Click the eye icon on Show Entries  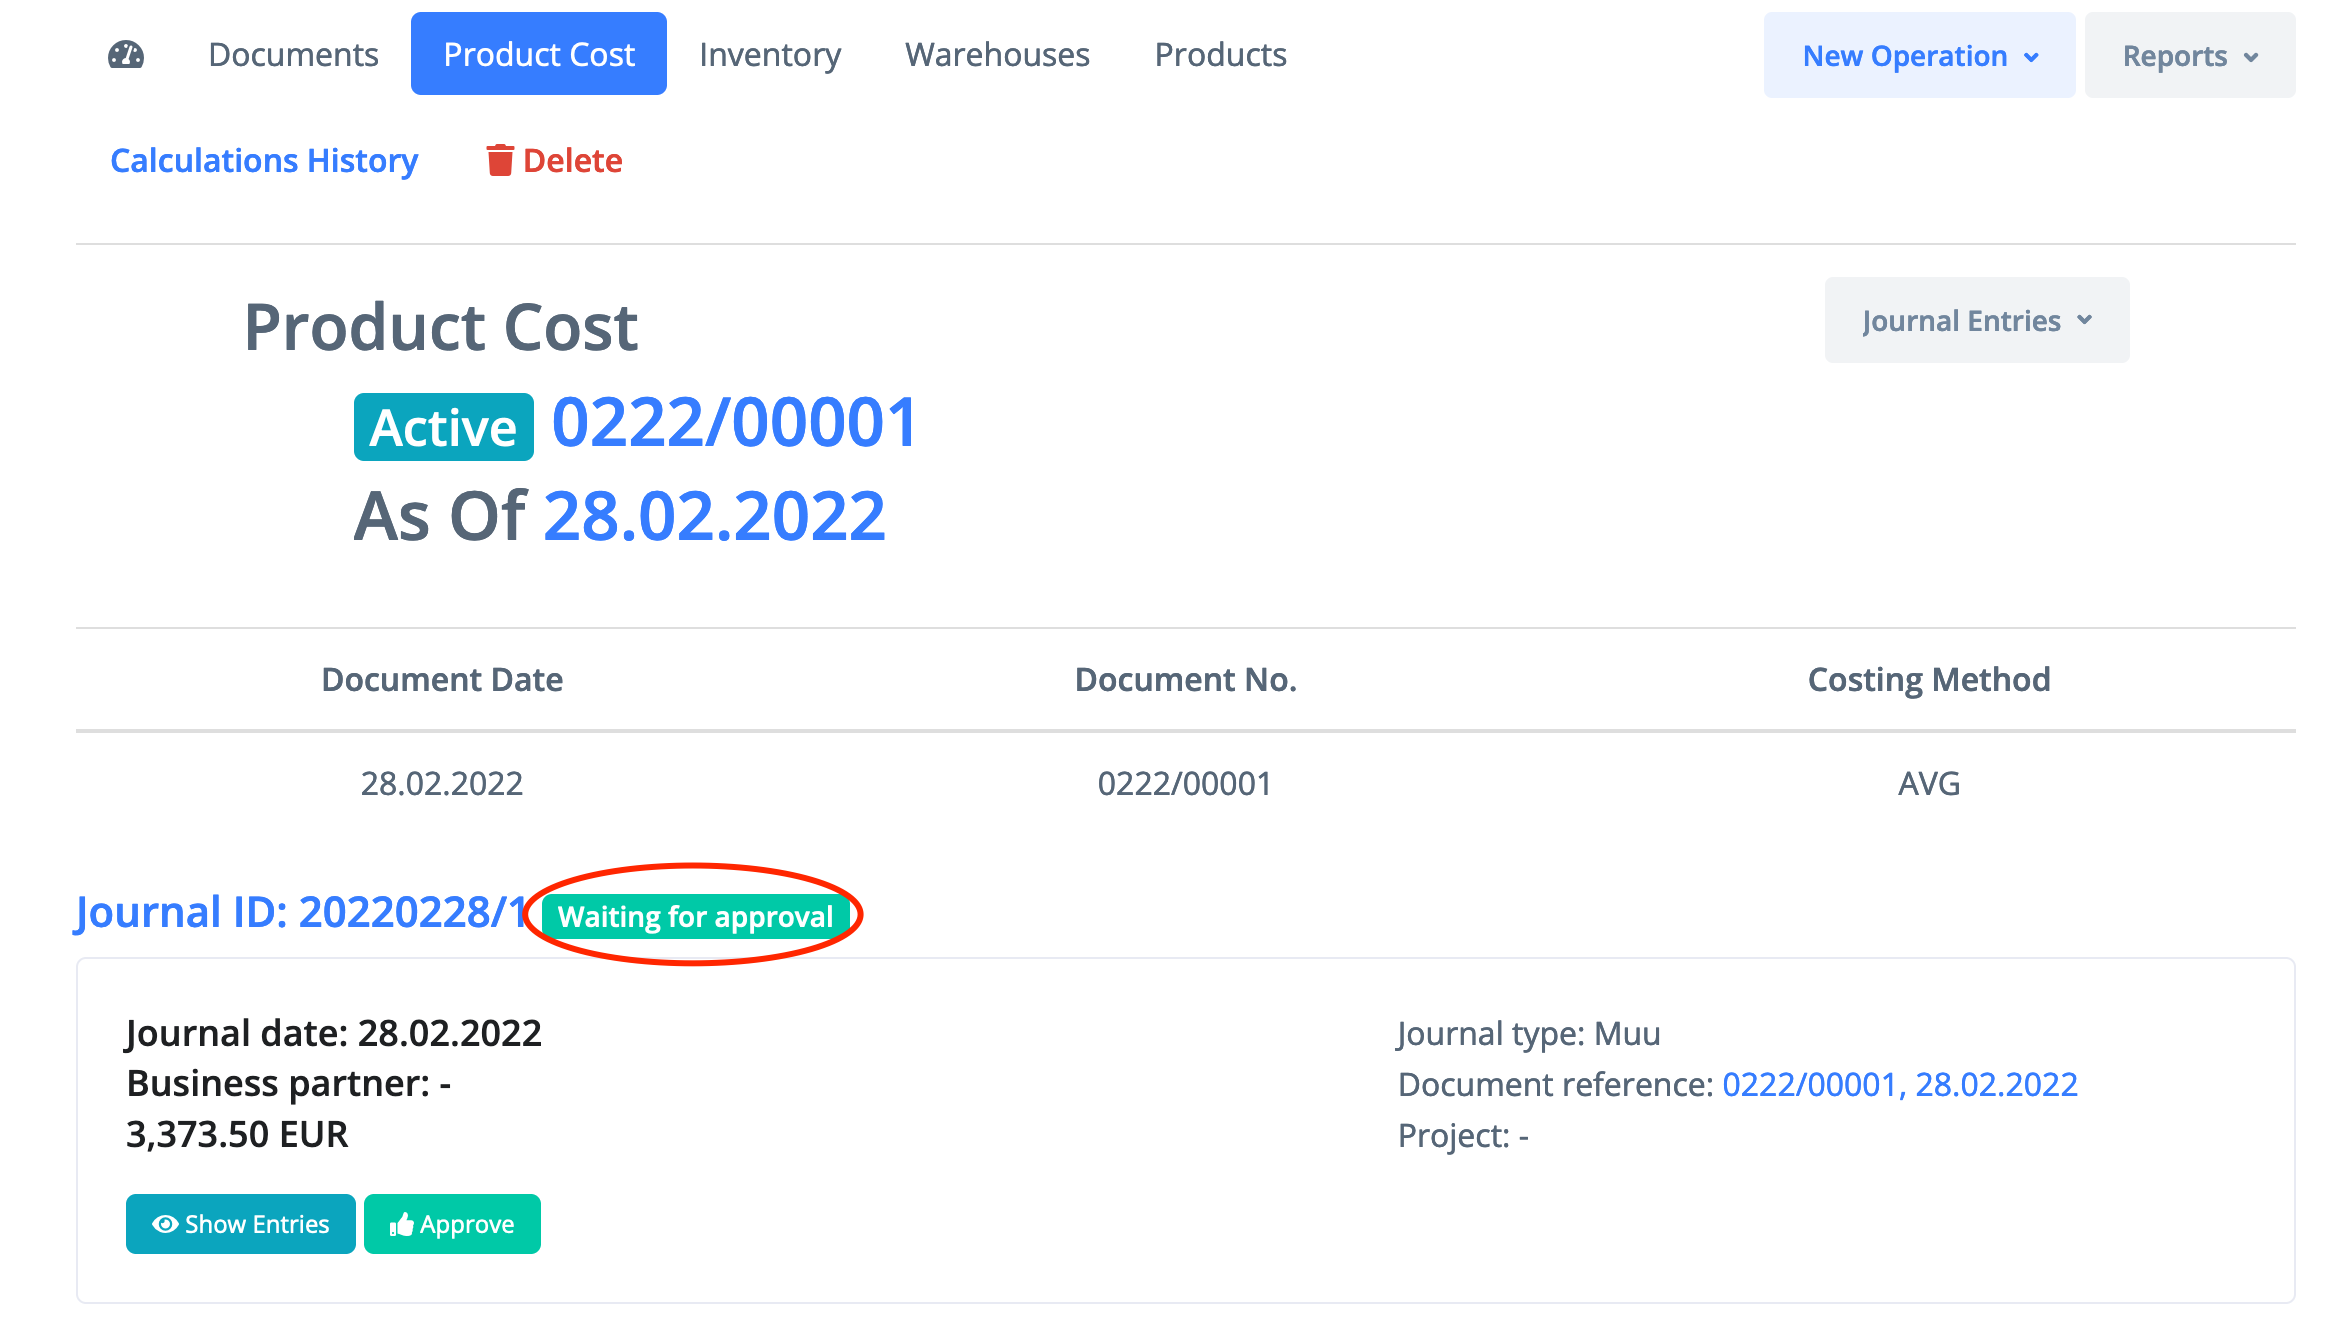[165, 1224]
